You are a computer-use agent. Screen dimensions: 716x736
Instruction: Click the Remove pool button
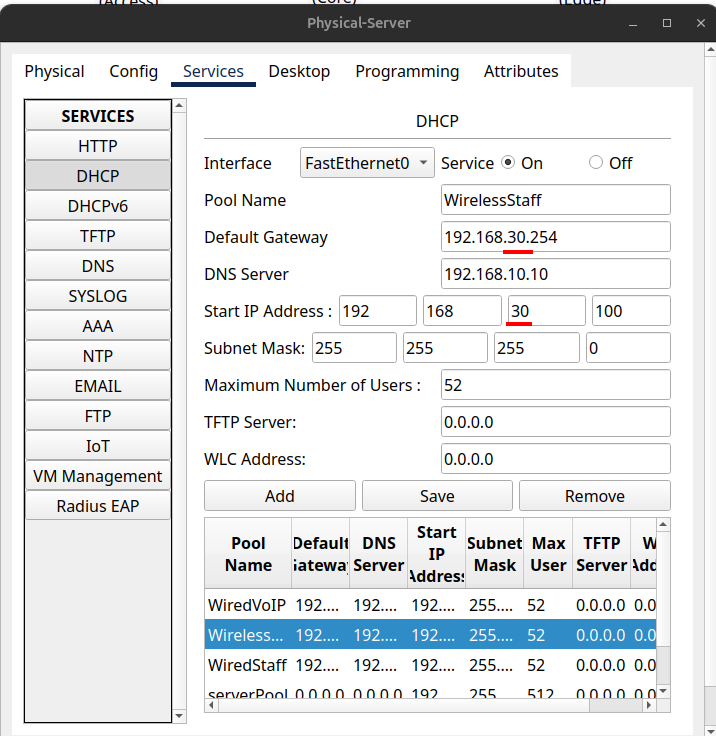pos(595,496)
